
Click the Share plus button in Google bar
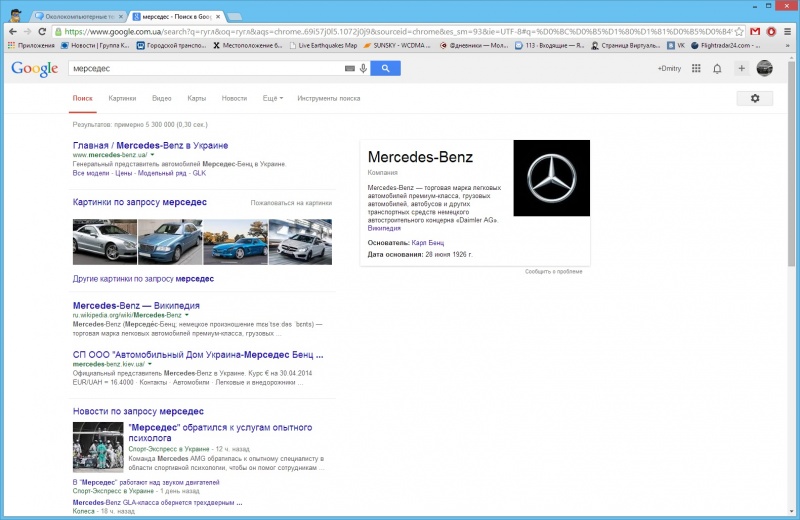pos(741,68)
